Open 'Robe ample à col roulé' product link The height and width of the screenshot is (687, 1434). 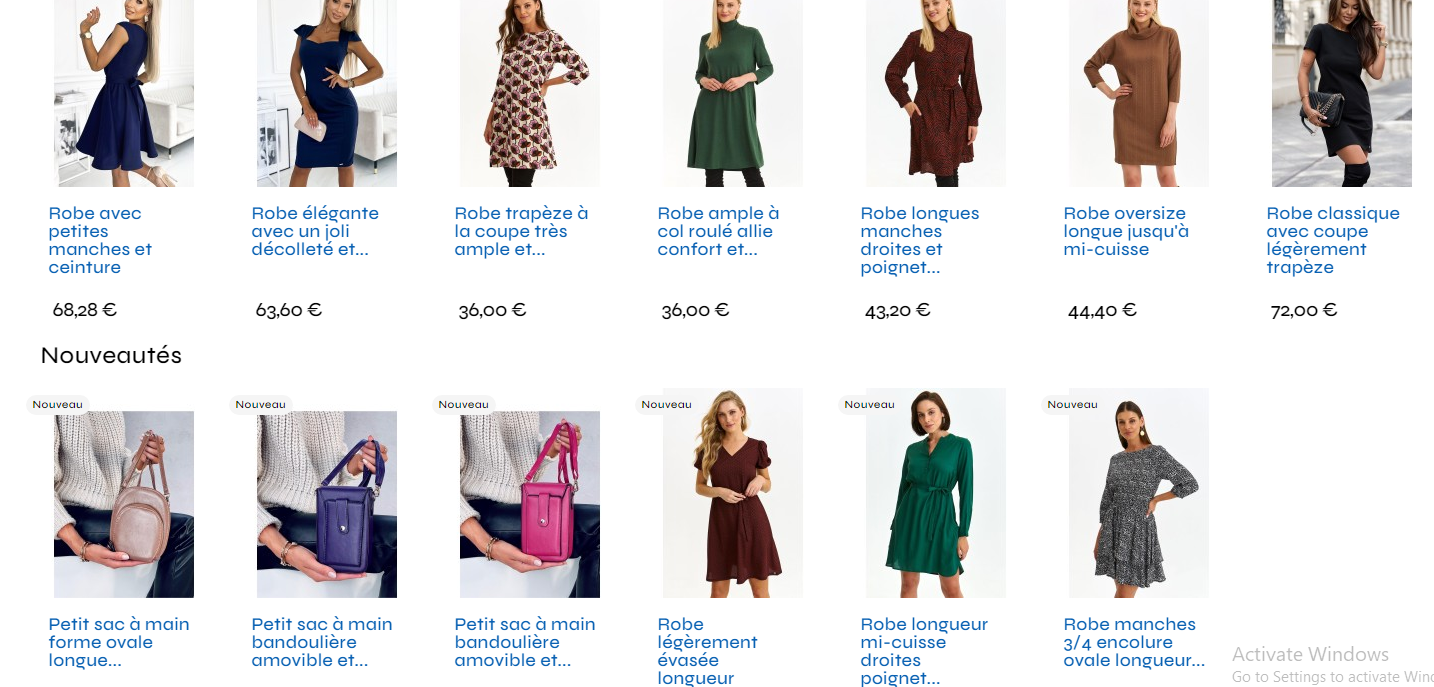pyautogui.click(x=718, y=231)
